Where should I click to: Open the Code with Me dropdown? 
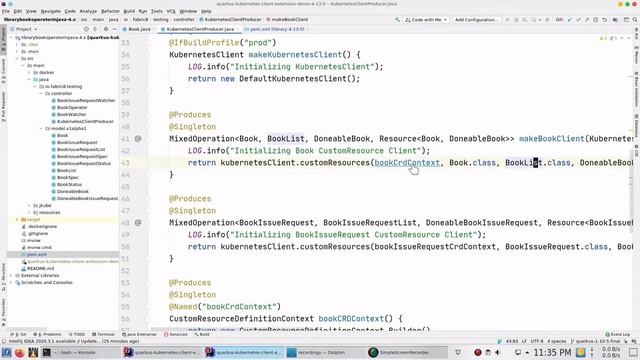pos(426,20)
